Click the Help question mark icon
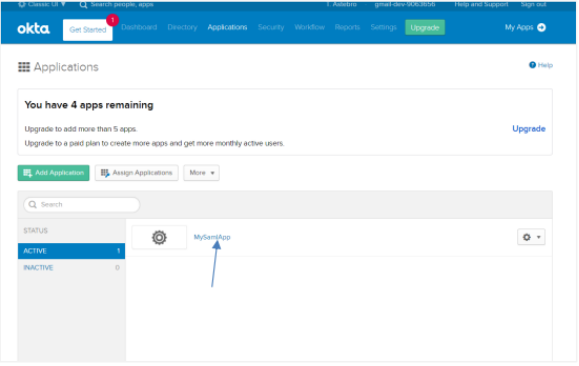The height and width of the screenshot is (366, 579). pos(532,65)
